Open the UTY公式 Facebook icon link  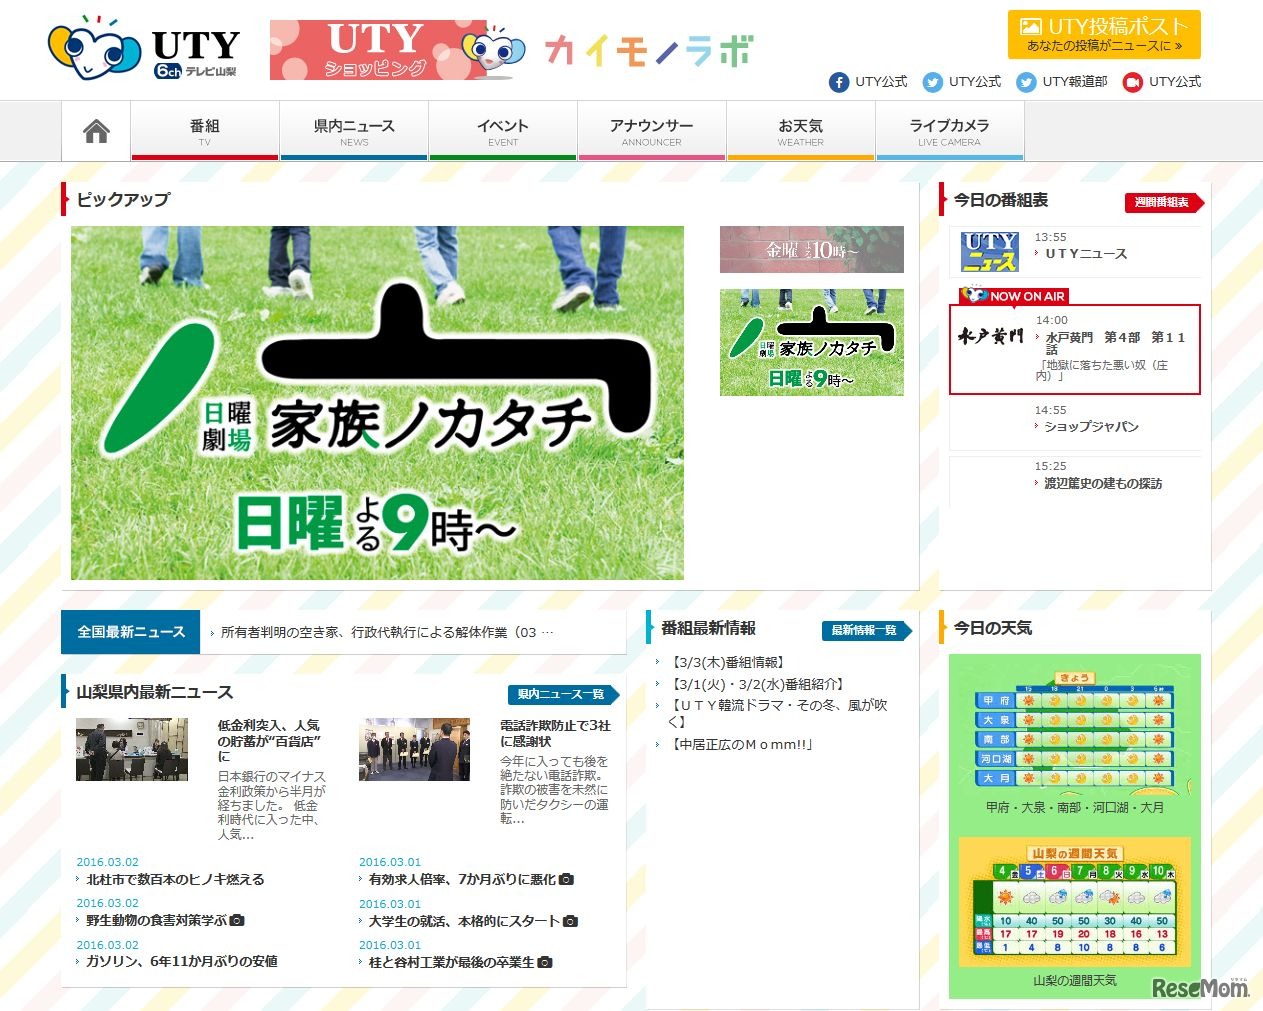(839, 82)
